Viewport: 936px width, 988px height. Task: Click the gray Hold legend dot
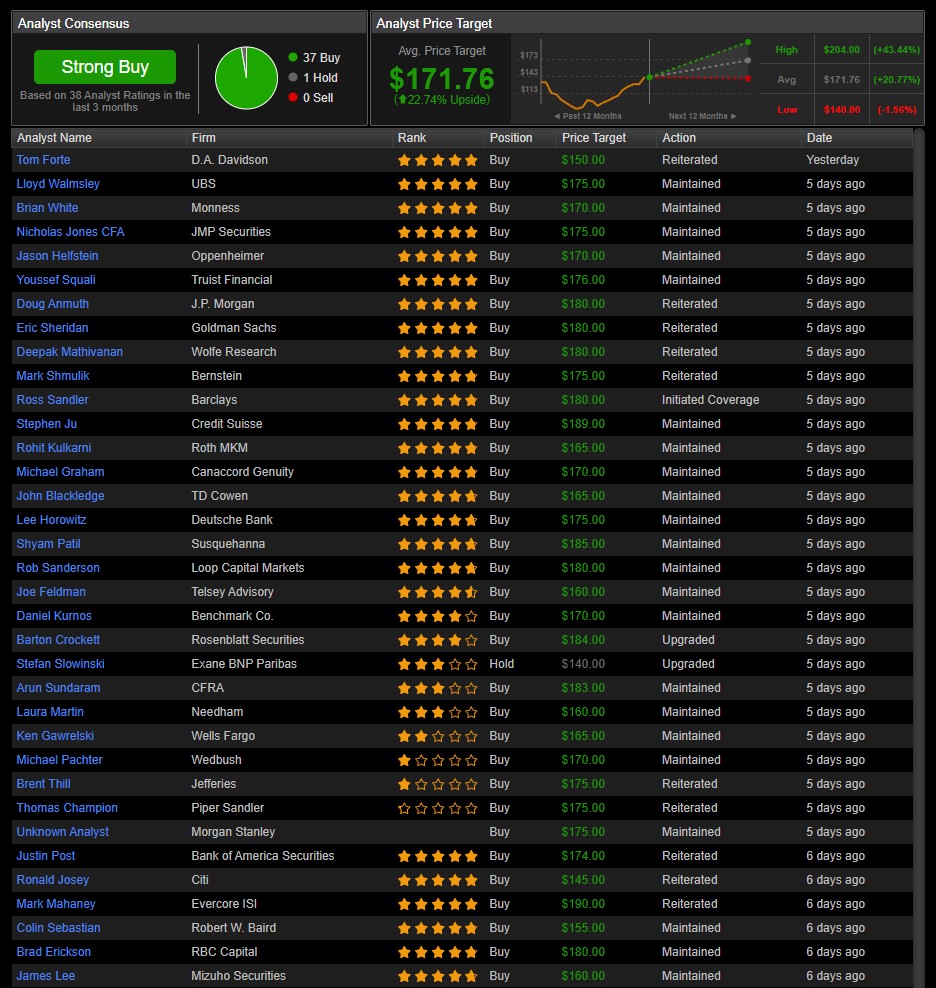coord(292,78)
